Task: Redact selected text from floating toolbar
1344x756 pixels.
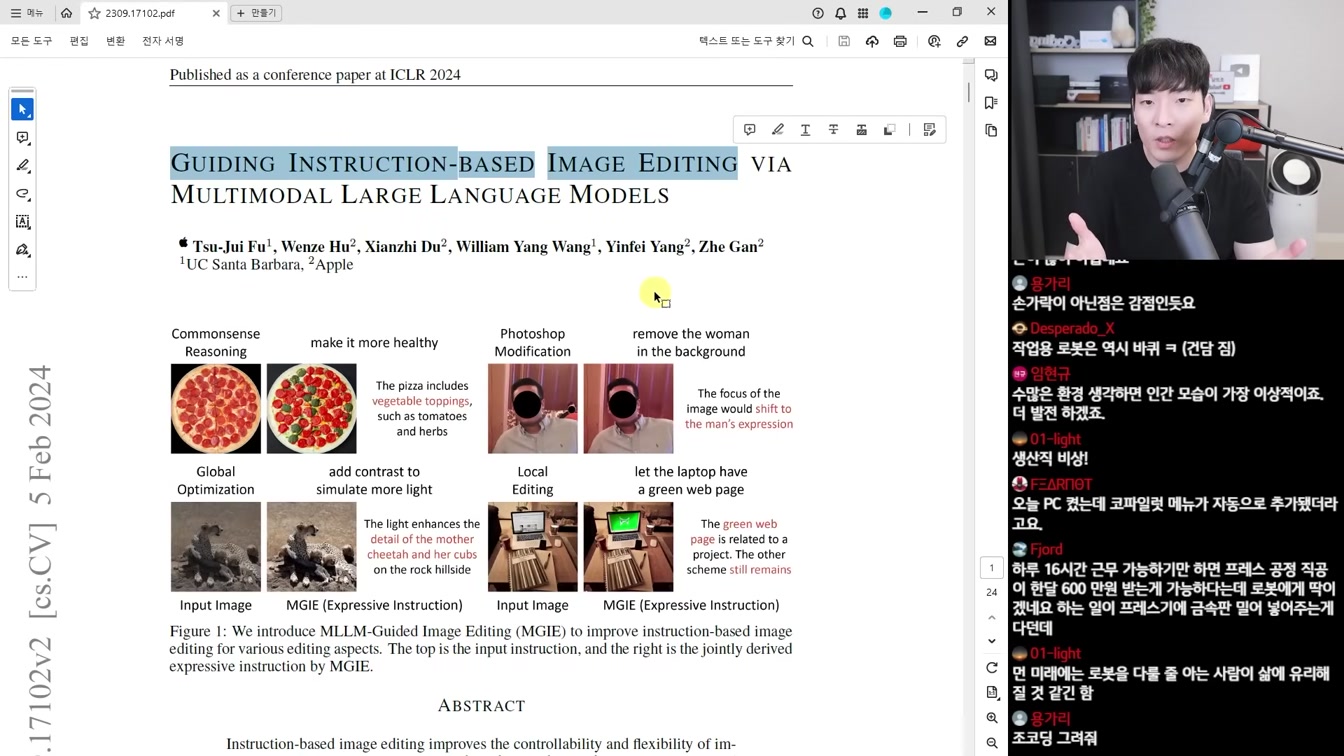Action: click(x=861, y=130)
